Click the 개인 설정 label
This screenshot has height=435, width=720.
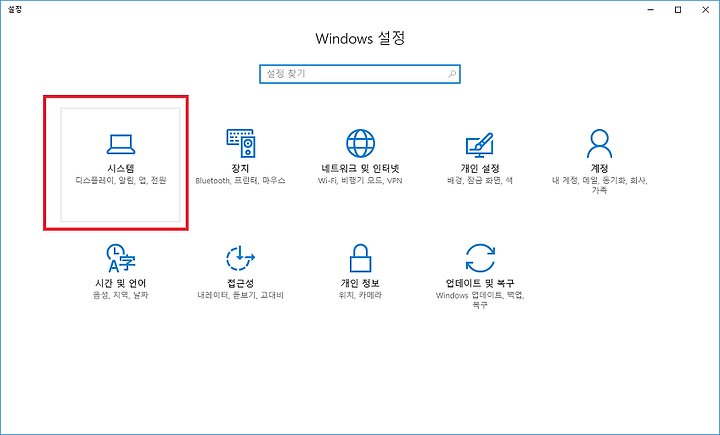[x=480, y=168]
